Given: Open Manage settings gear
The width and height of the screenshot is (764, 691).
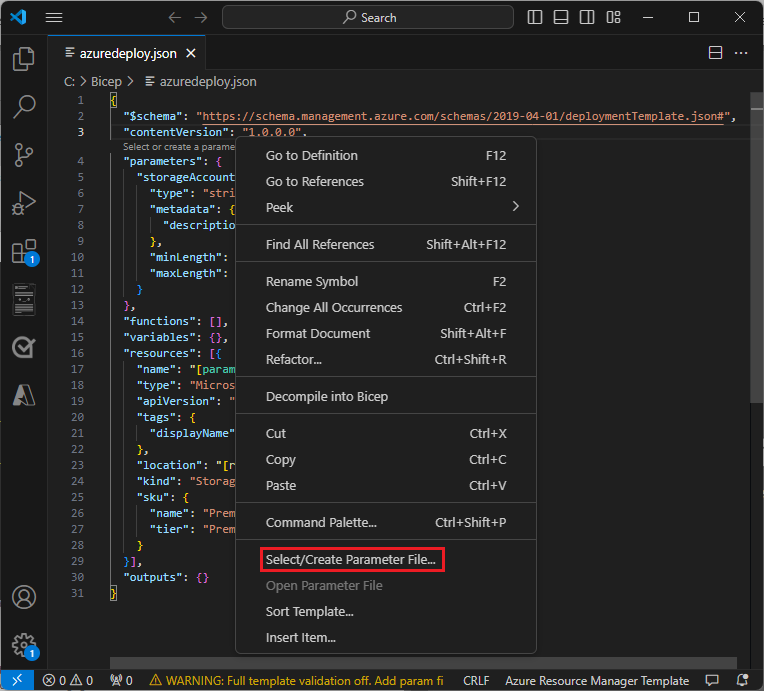Looking at the screenshot, I should (24, 646).
